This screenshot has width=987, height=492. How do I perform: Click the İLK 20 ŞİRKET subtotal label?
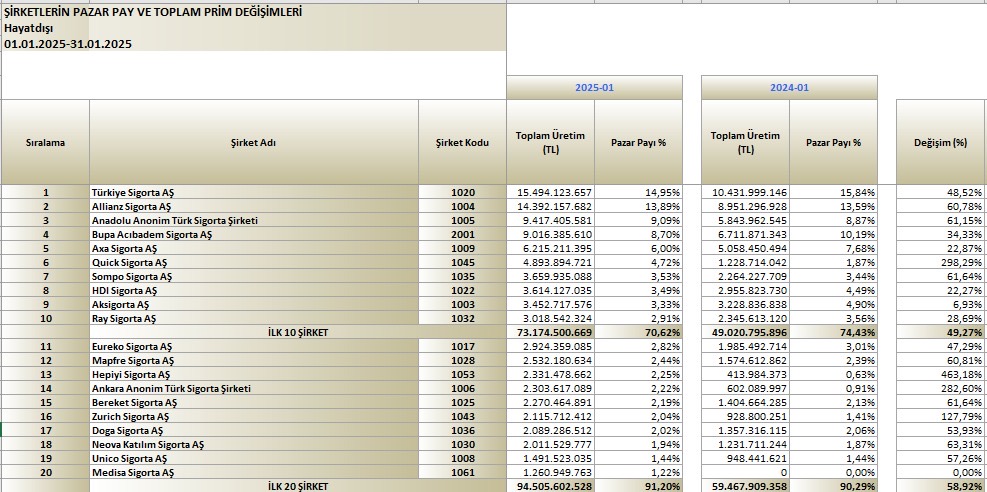298,486
